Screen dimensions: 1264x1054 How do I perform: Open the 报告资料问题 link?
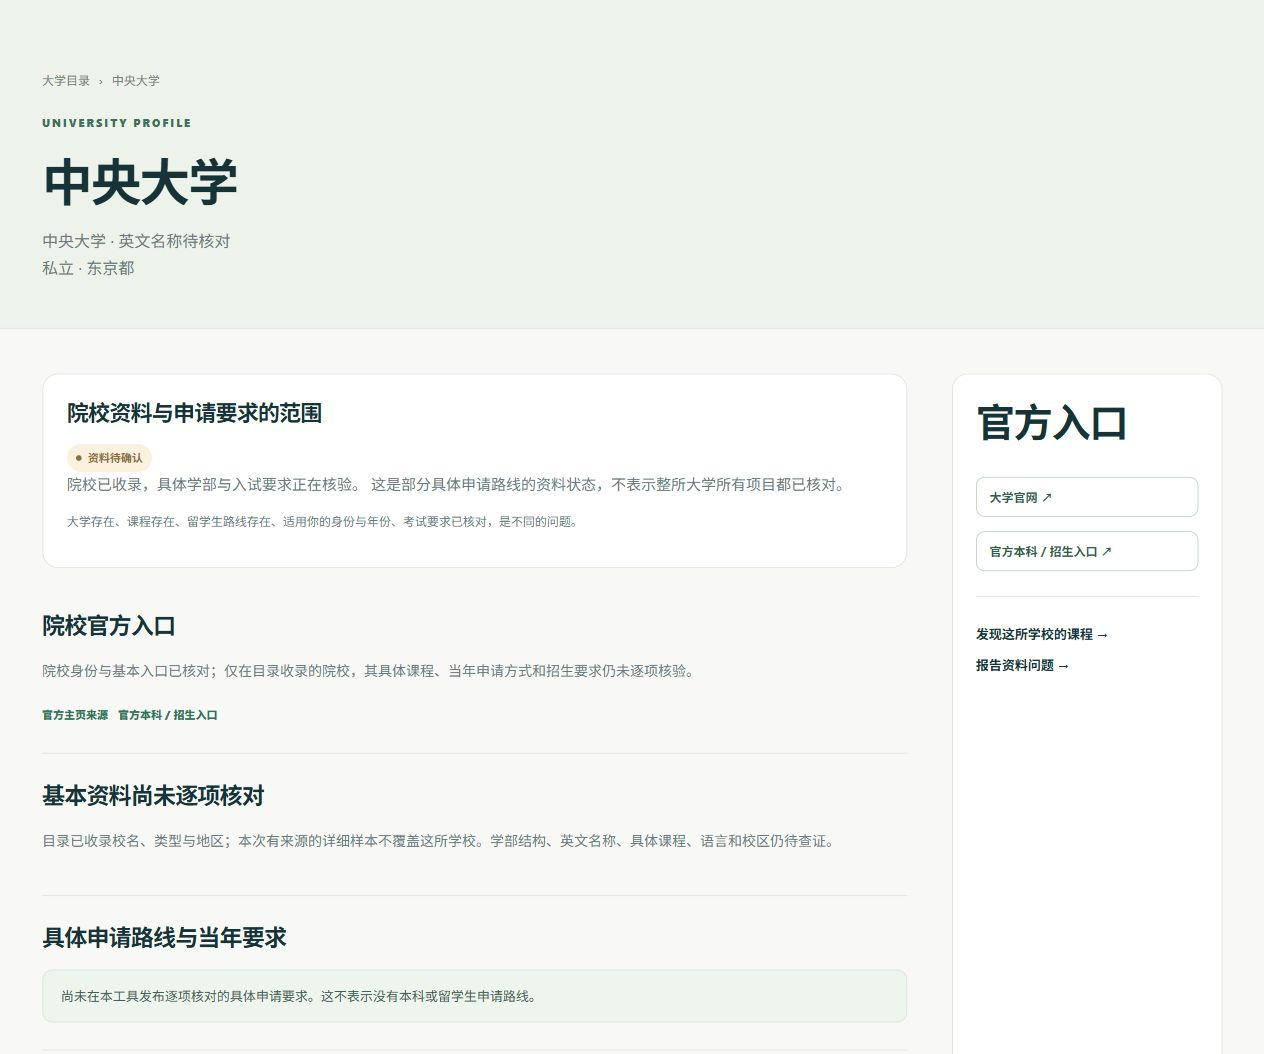(1023, 665)
